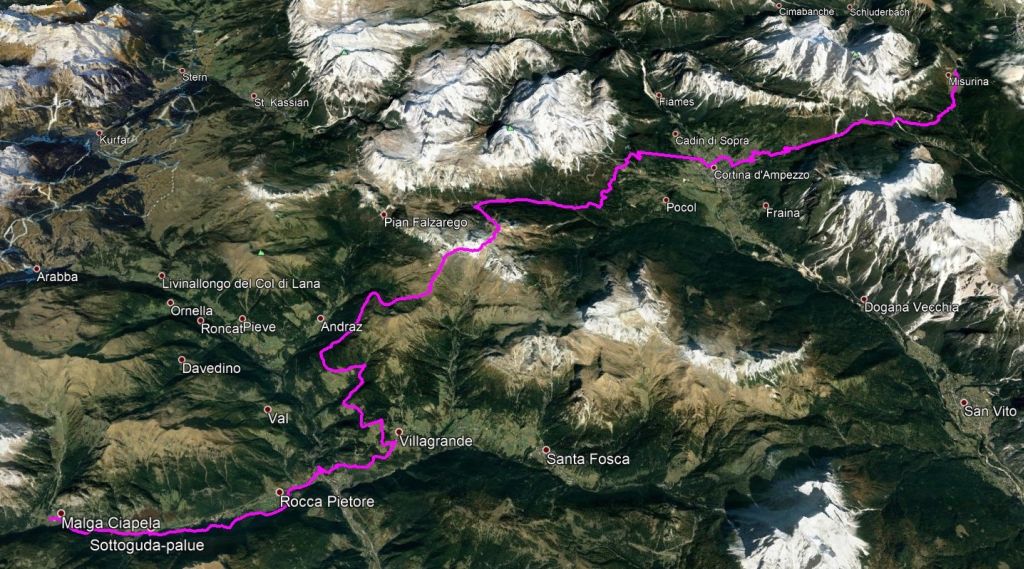The width and height of the screenshot is (1024, 569).
Task: Click the Pocol label text
Action: point(681,208)
